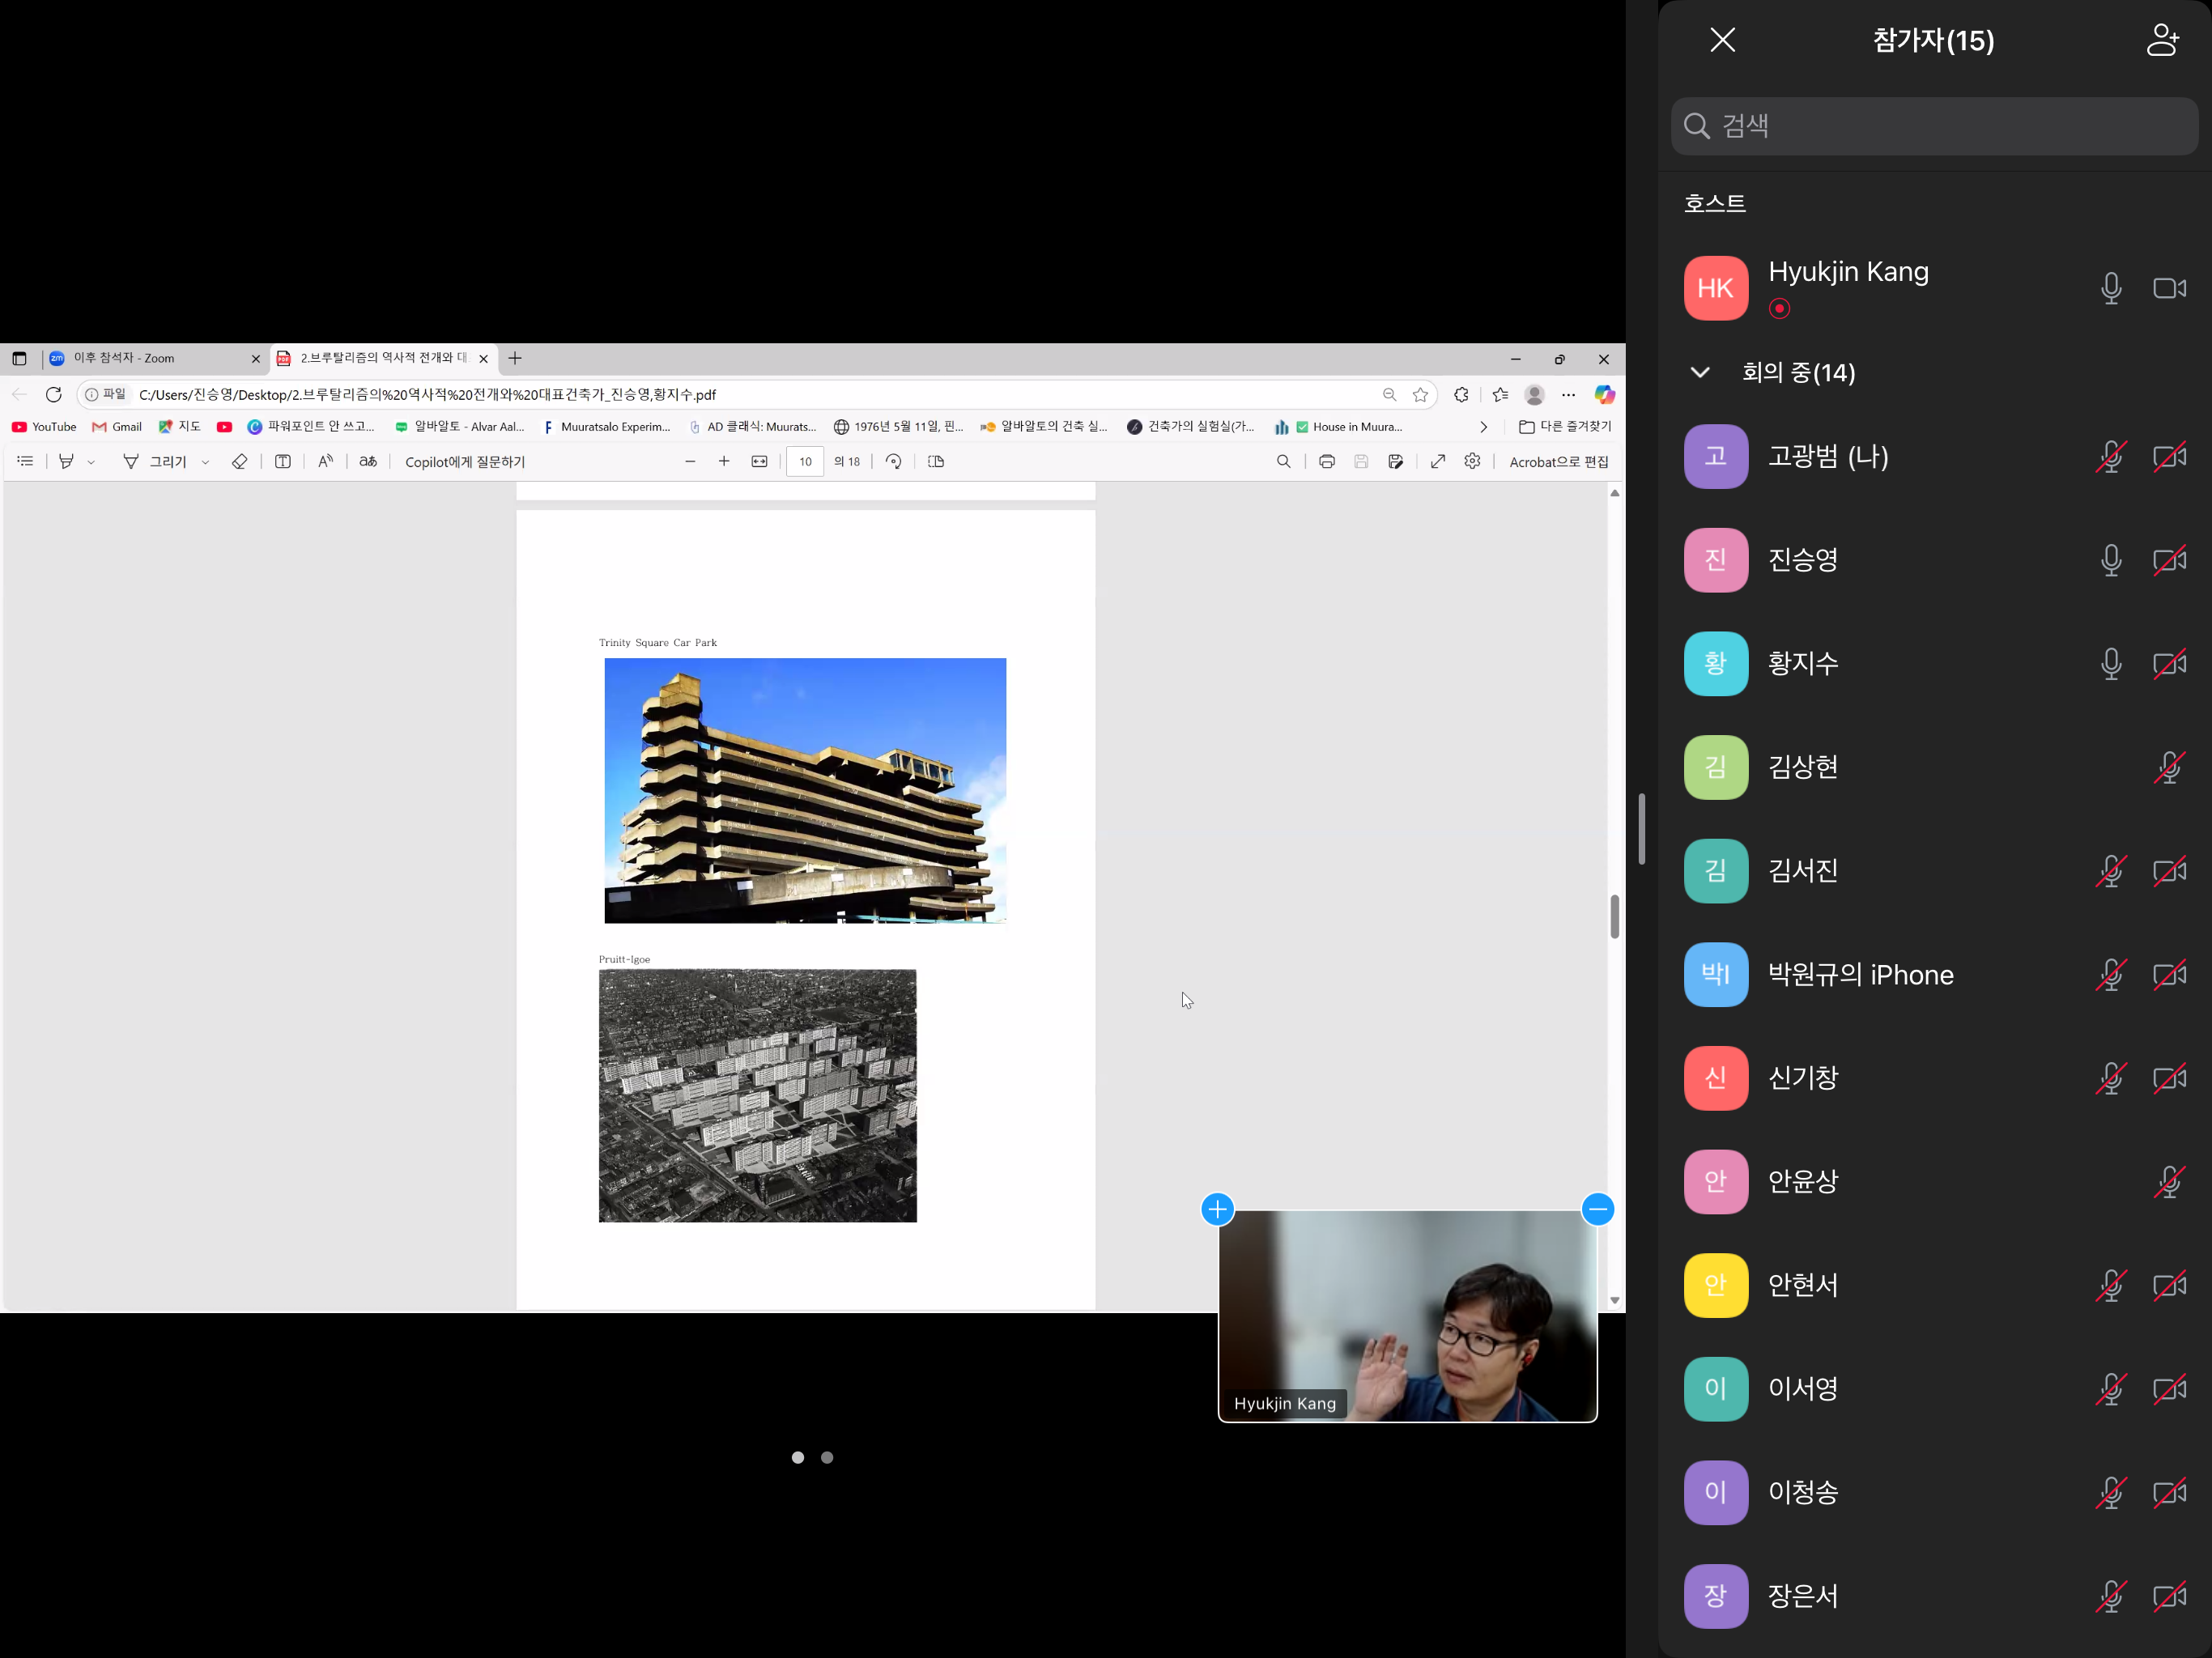
Task: Toggle Hyukjin Kang's camera icon in list
Action: (2169, 288)
